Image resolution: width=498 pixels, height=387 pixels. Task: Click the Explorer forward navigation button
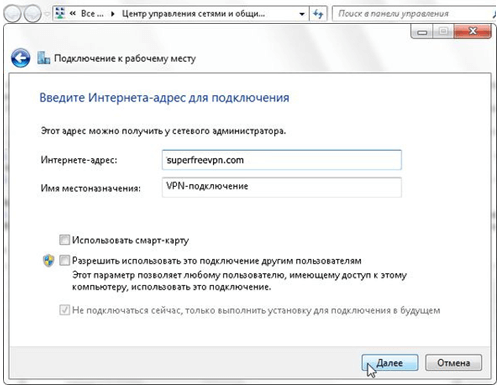tap(32, 14)
